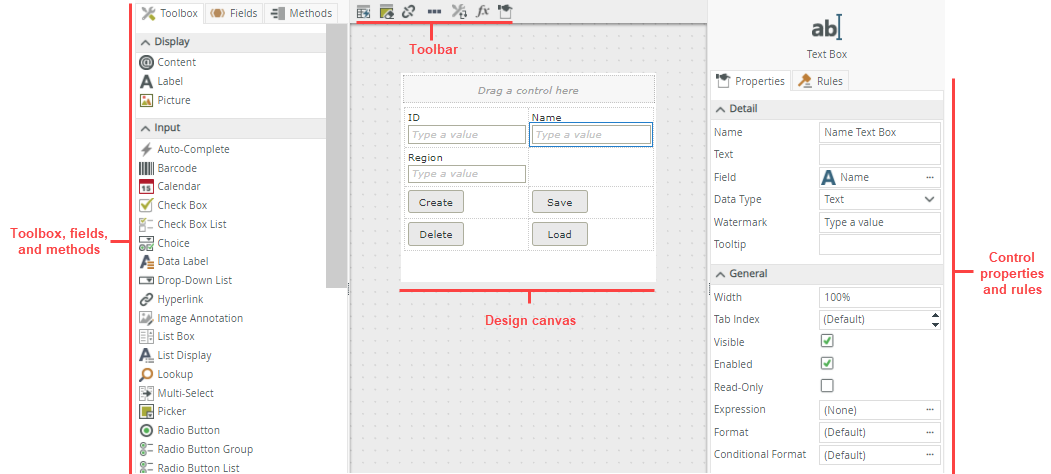Image resolution: width=1051 pixels, height=474 pixels.
Task: Pick the Auto-Complete control
Action: click(x=184, y=150)
